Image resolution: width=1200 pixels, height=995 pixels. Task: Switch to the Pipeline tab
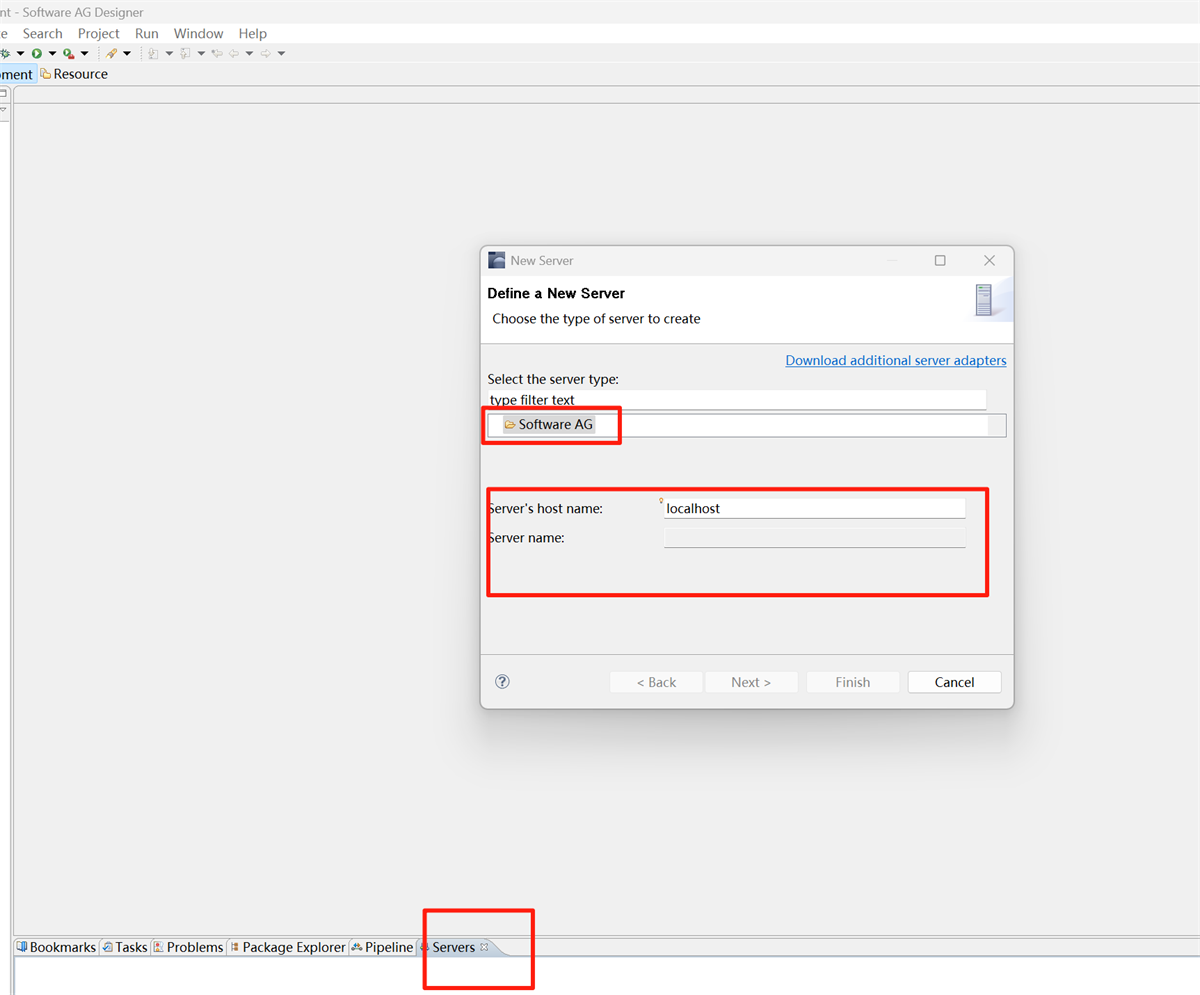coord(382,947)
